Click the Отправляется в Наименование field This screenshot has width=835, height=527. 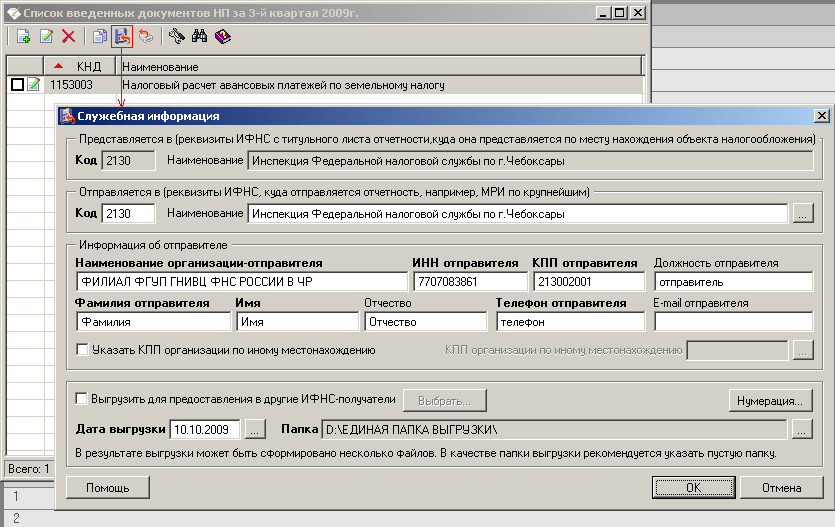click(x=518, y=213)
